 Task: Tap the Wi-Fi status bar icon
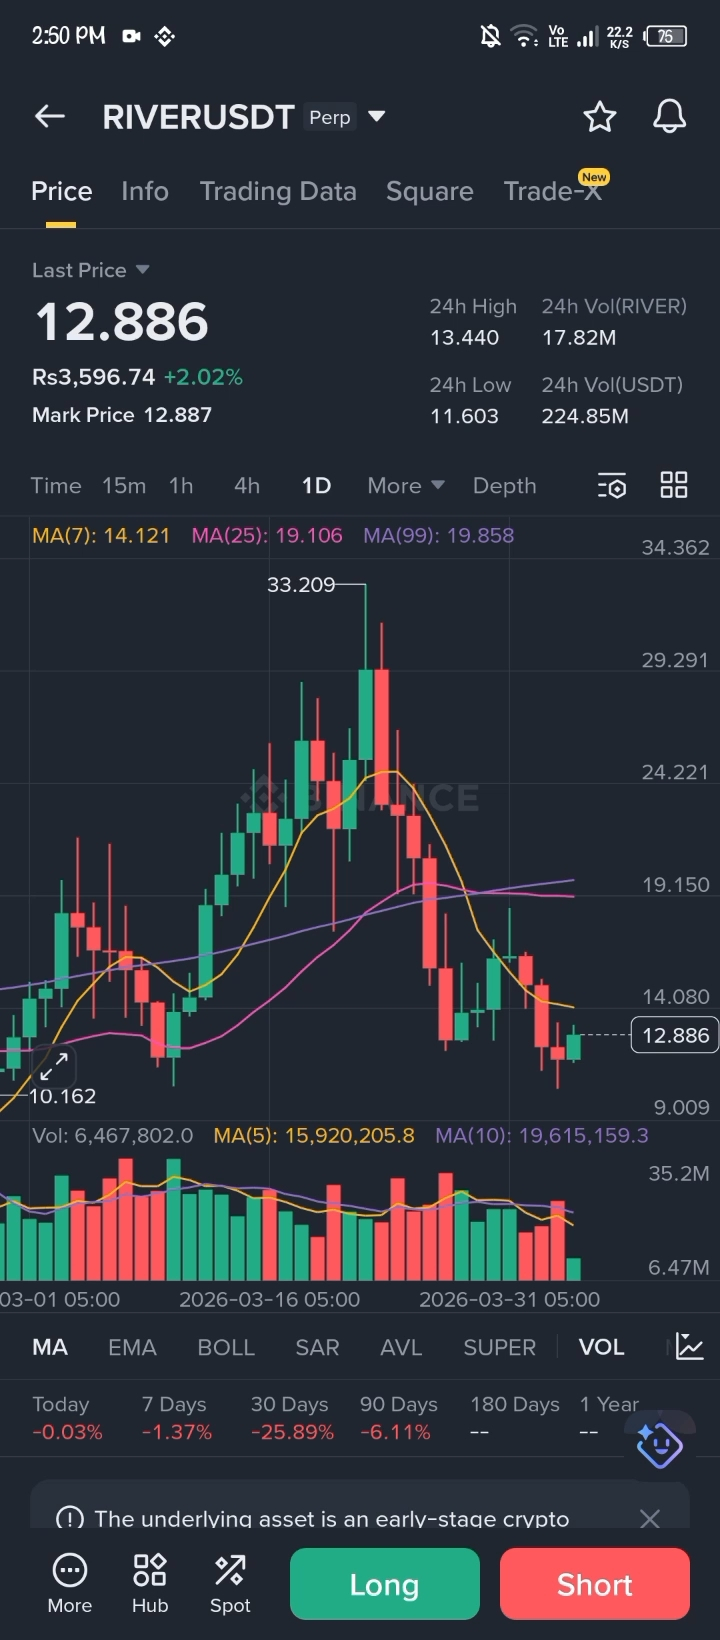click(524, 37)
